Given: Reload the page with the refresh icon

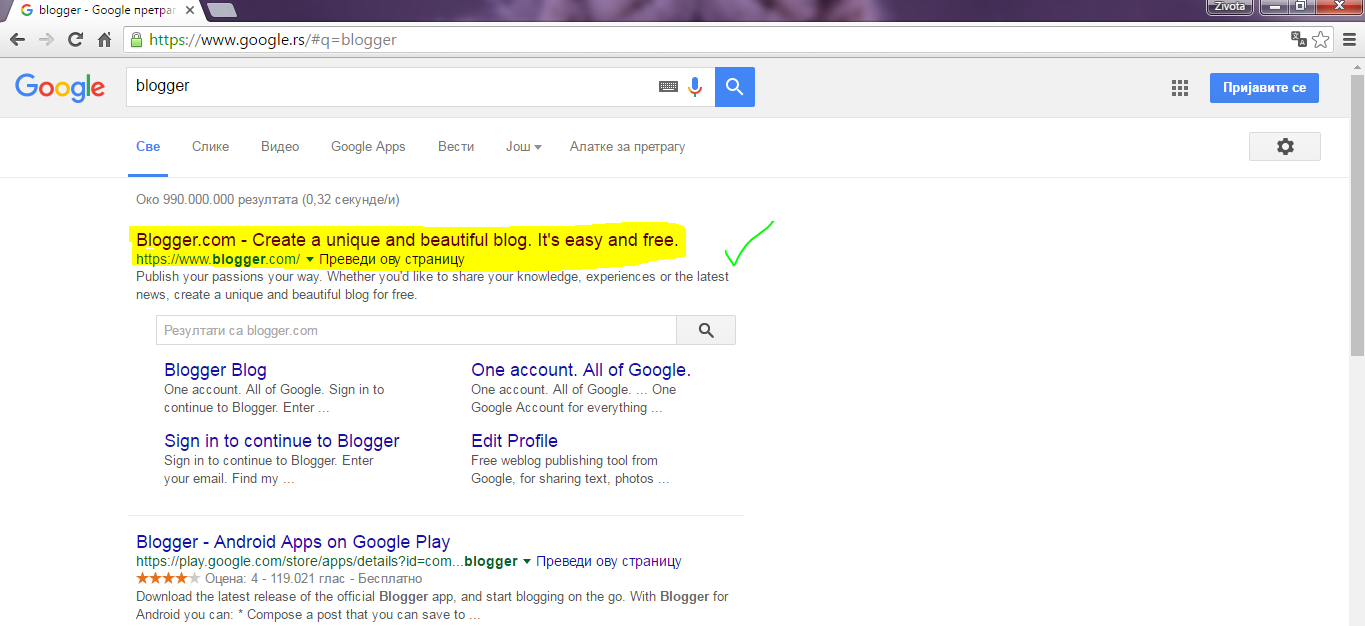Looking at the screenshot, I should coord(75,40).
